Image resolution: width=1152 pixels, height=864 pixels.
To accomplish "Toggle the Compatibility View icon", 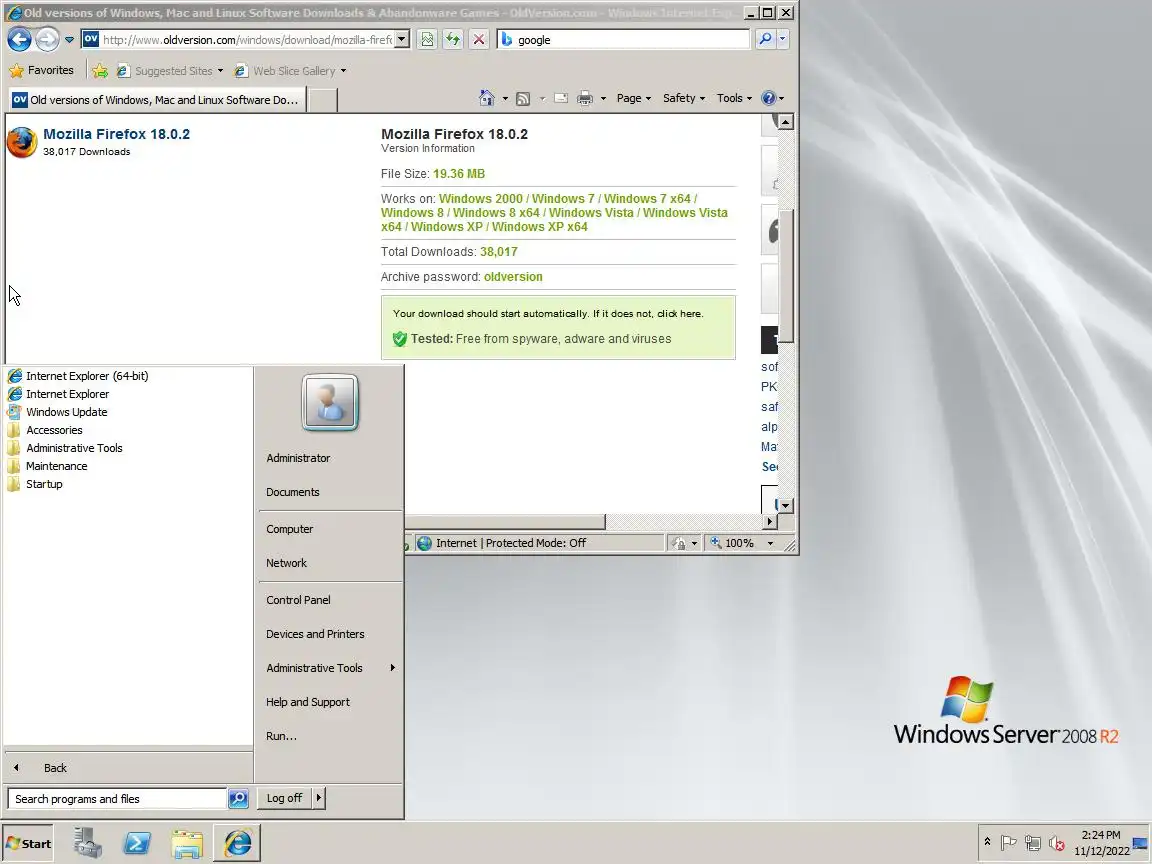I will (x=427, y=40).
